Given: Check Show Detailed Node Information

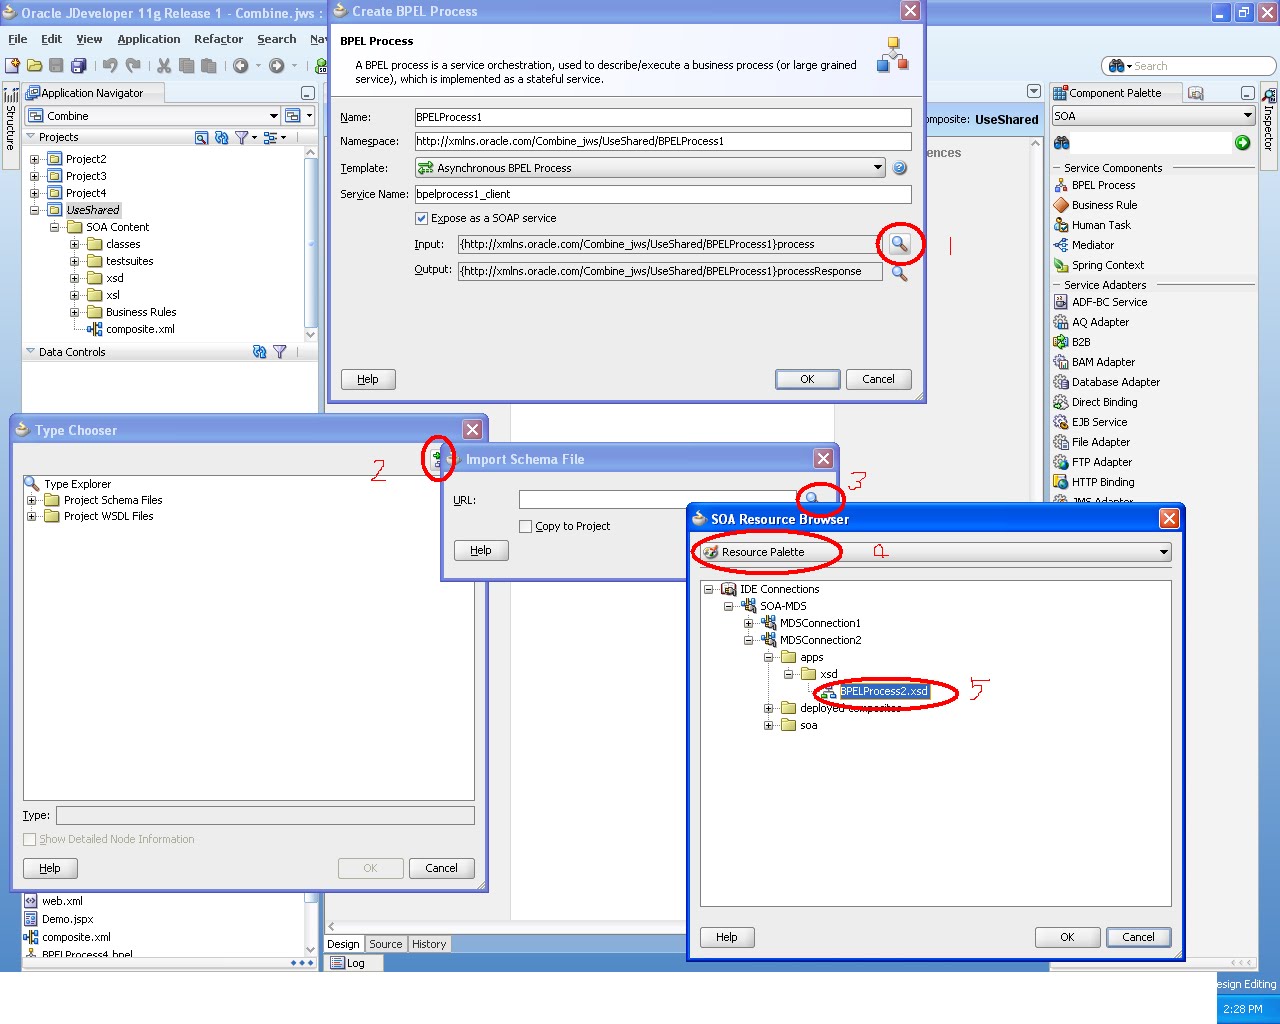Looking at the screenshot, I should pos(29,839).
